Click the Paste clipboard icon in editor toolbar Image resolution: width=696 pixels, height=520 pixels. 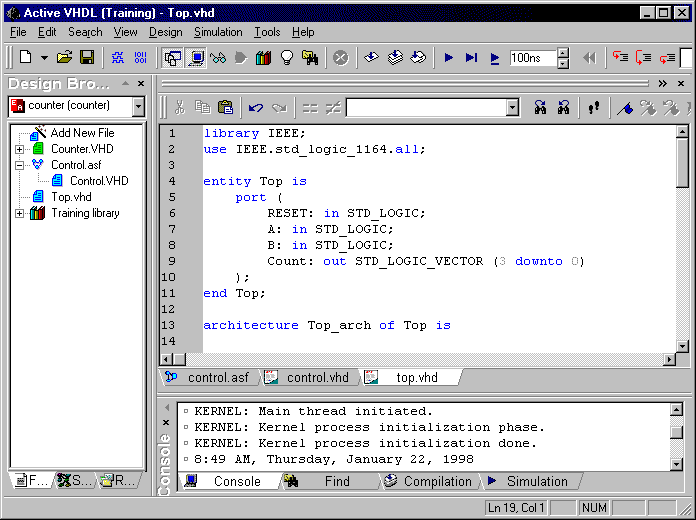tap(225, 107)
